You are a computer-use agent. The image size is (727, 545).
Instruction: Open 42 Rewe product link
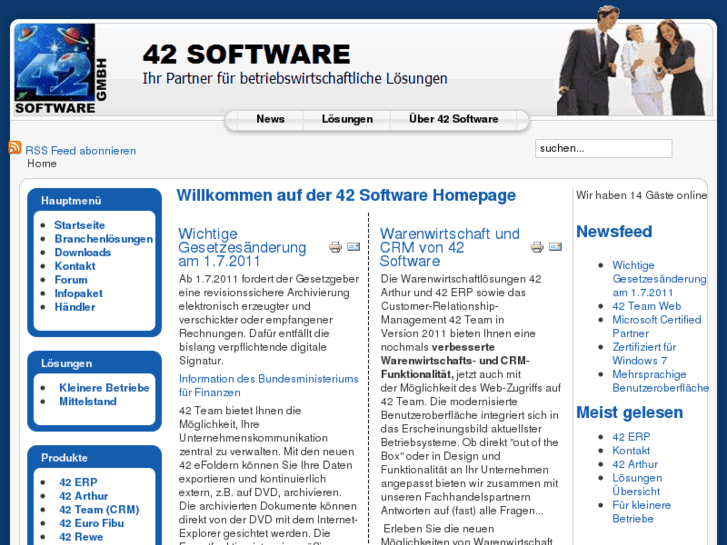pyautogui.click(x=81, y=537)
